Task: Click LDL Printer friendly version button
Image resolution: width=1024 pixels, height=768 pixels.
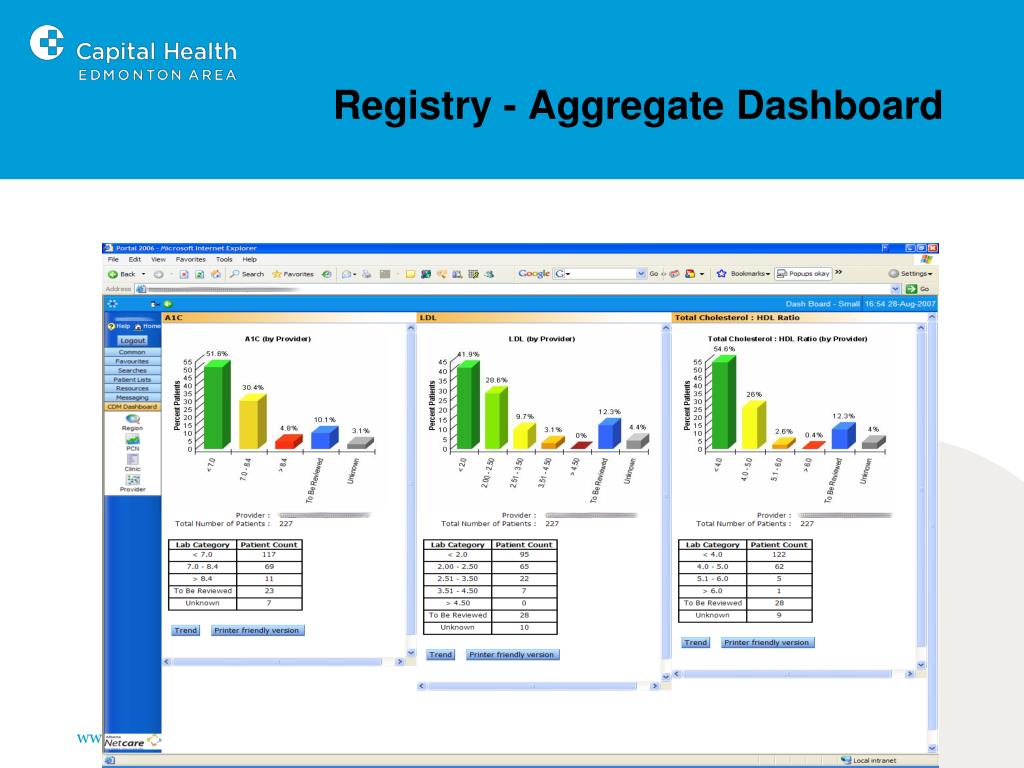Action: click(512, 654)
